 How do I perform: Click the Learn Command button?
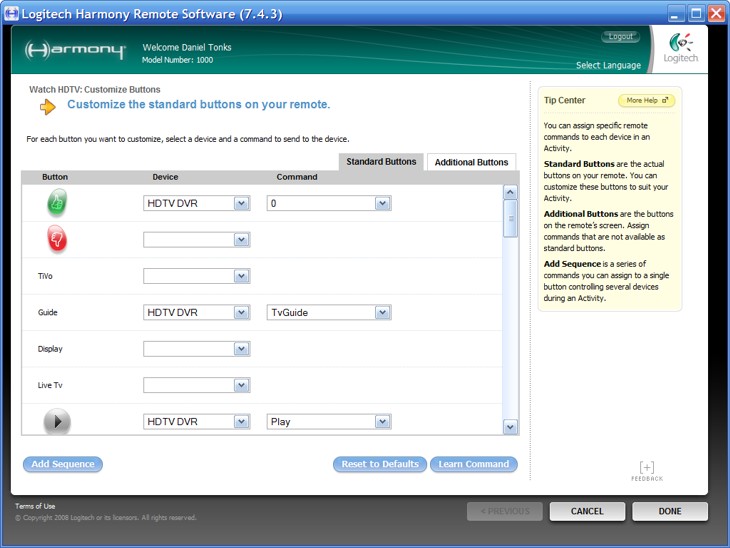tap(473, 464)
